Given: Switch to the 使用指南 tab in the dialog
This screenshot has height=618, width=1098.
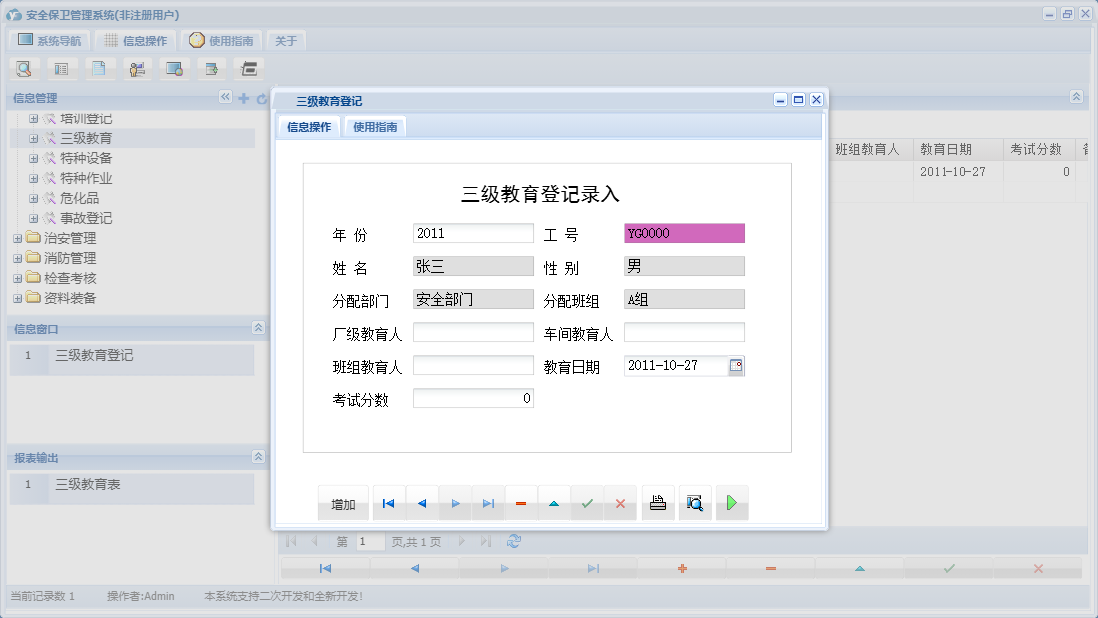Looking at the screenshot, I should click(x=374, y=127).
